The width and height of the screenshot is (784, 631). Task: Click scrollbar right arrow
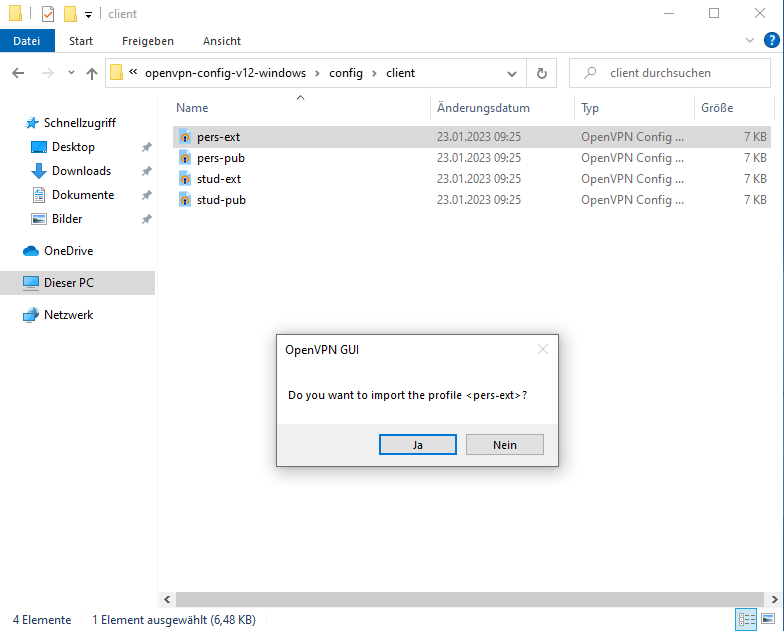[774, 599]
